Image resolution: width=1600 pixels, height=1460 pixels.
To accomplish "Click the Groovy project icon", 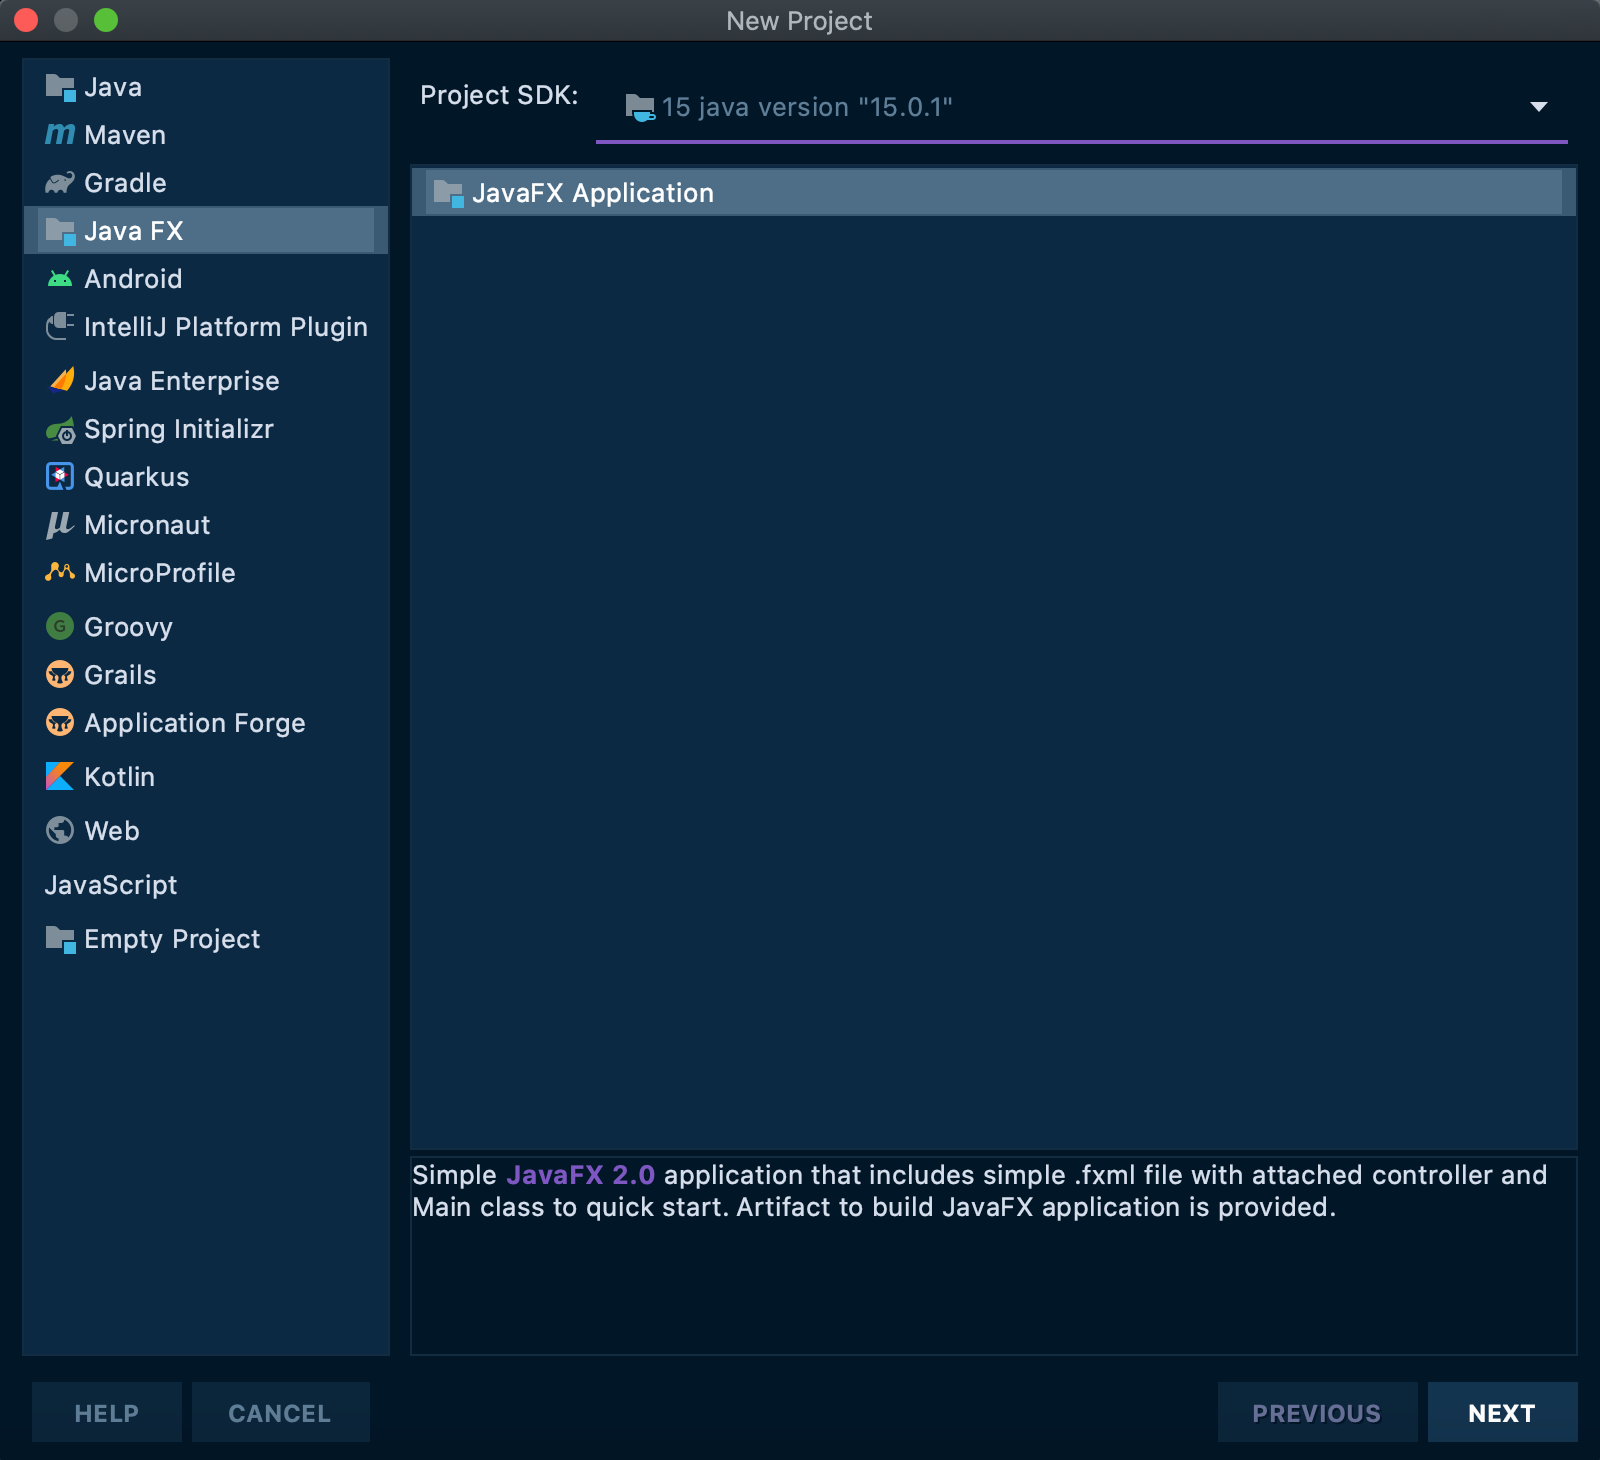I will [x=60, y=627].
